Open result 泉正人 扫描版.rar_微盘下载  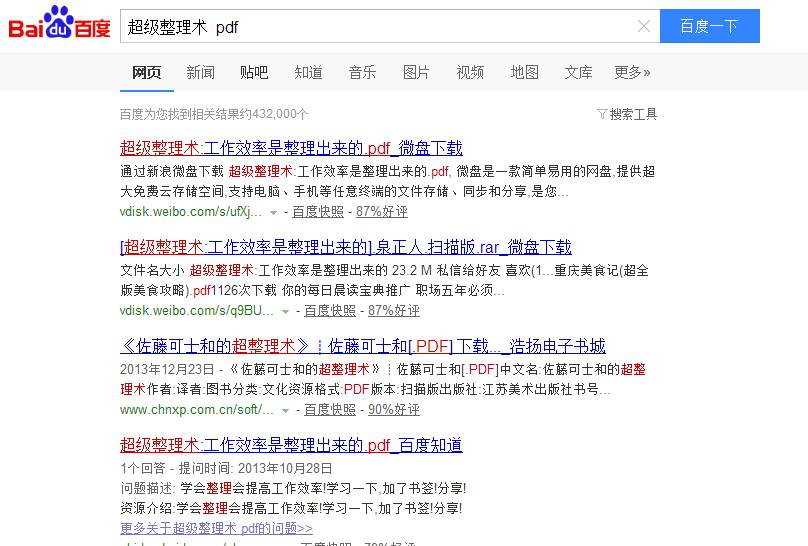pos(346,247)
